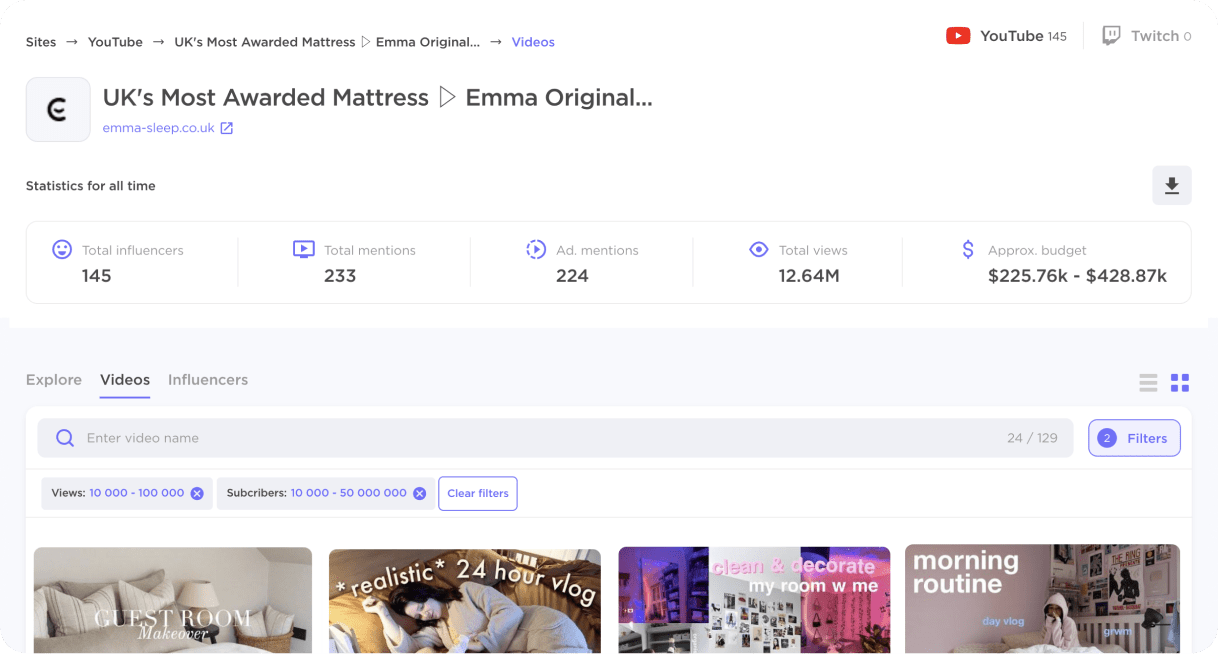This screenshot has width=1218, height=654.
Task: Open clean & decorate my room thumbnail
Action: click(x=754, y=600)
